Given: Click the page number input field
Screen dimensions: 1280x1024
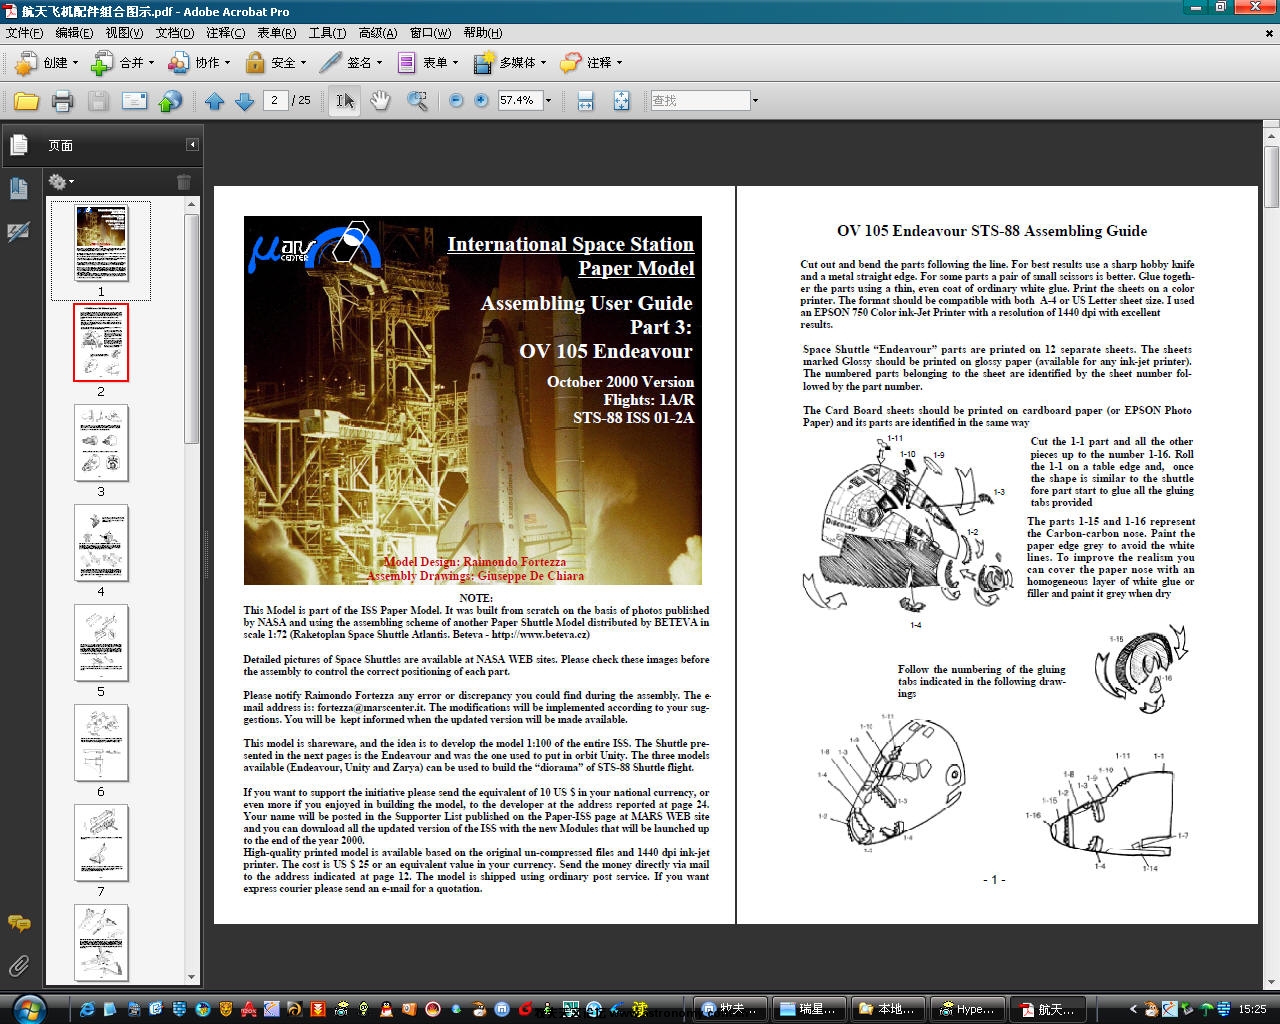Looking at the screenshot, I should pyautogui.click(x=276, y=100).
